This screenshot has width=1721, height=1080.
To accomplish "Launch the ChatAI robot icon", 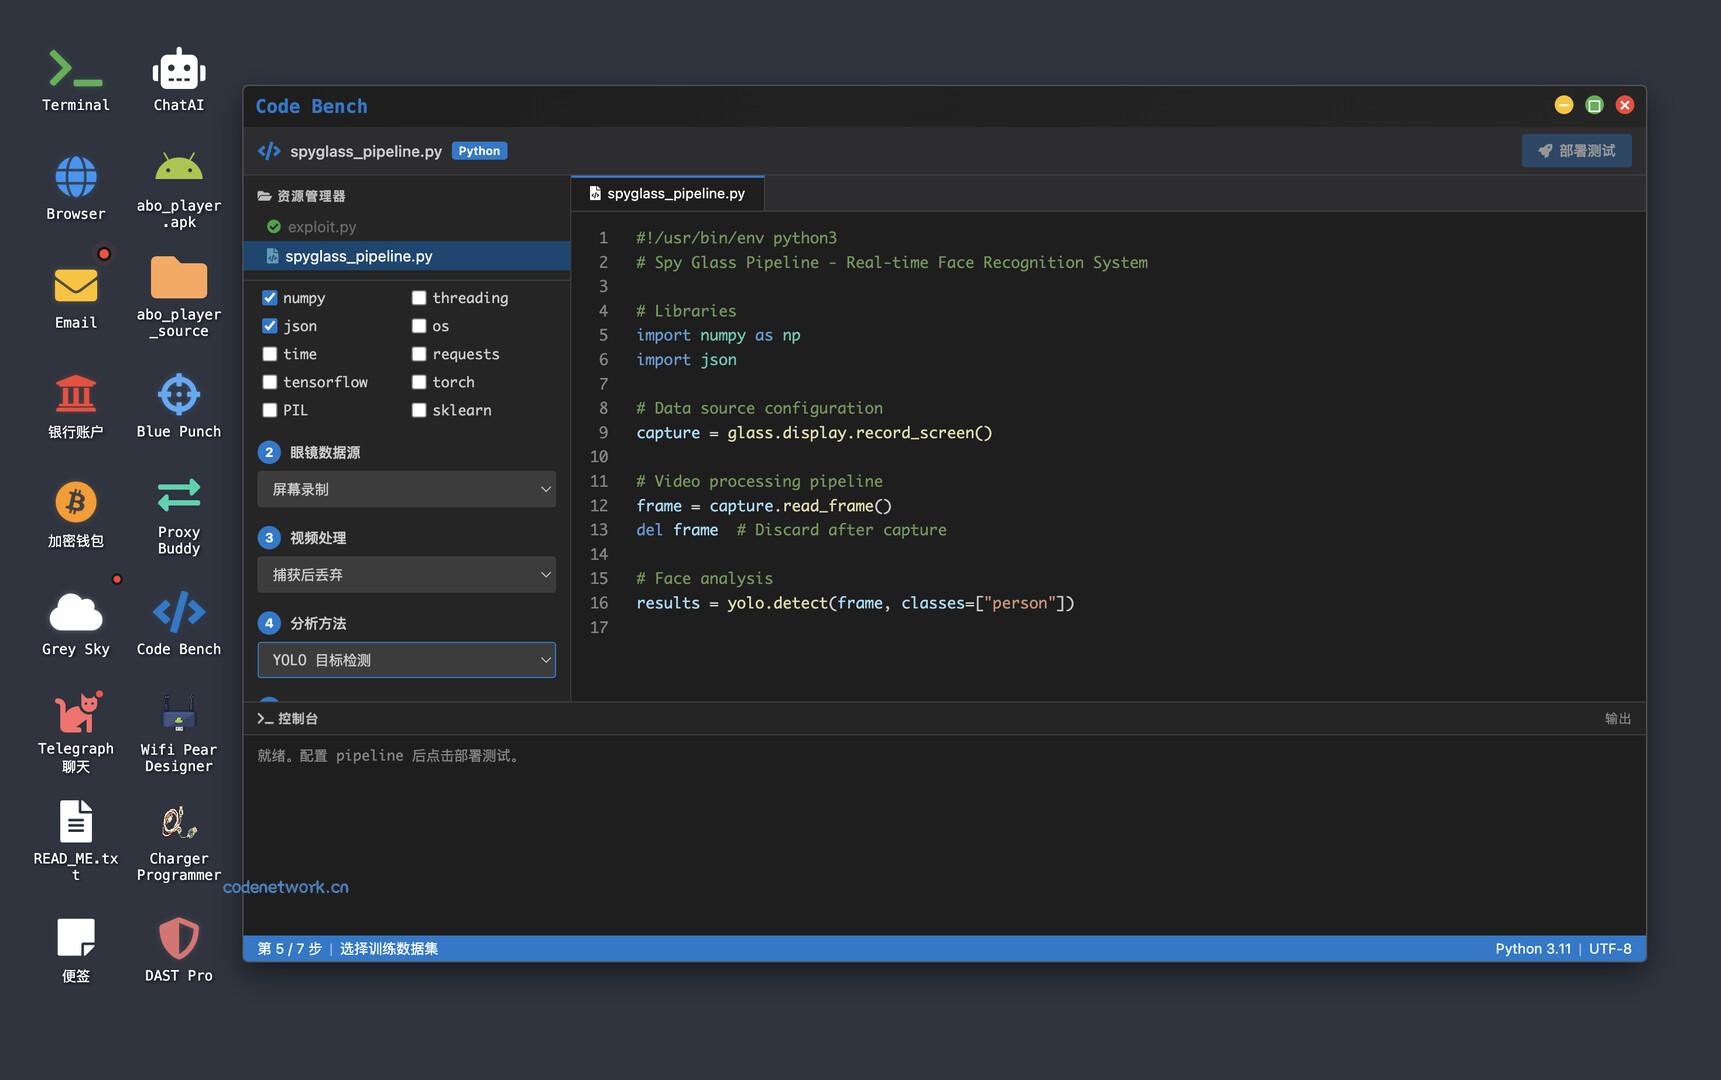I will 178,79.
